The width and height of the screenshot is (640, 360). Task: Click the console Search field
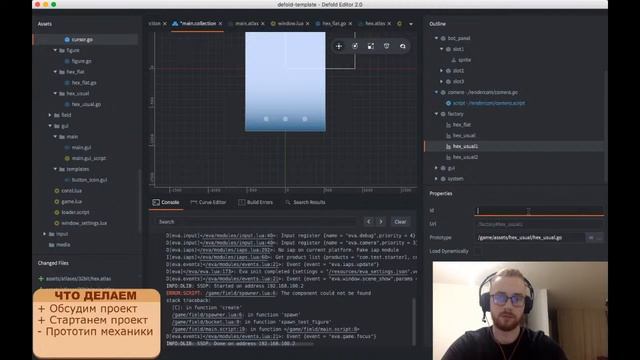[256, 222]
